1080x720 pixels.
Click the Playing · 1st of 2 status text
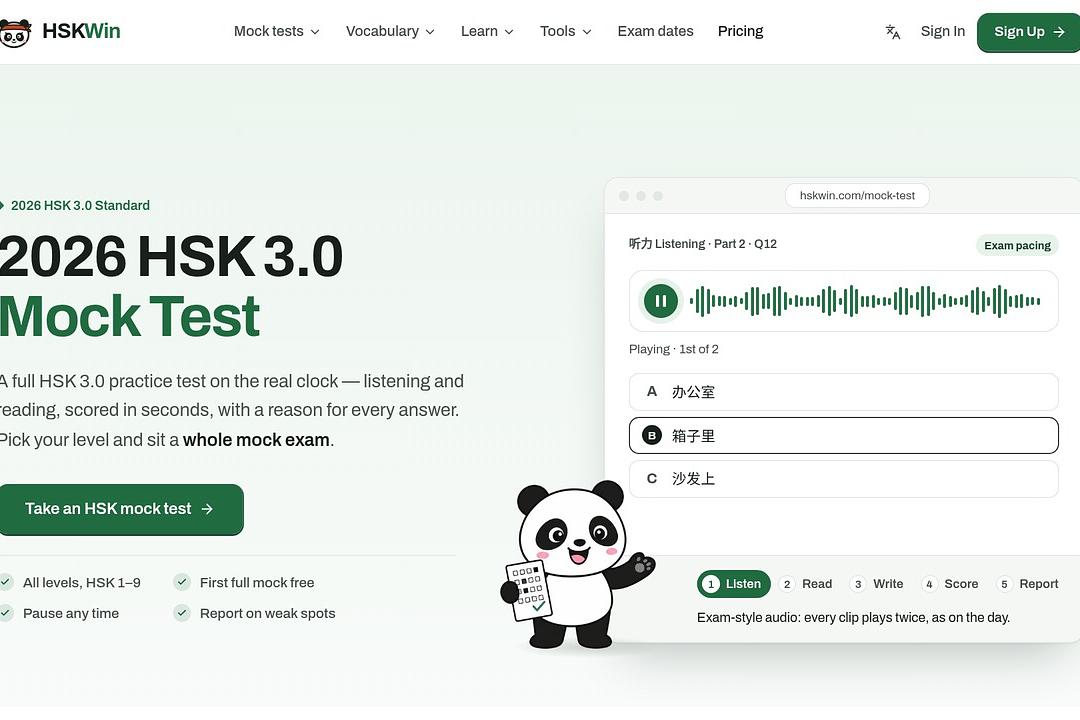(x=674, y=349)
